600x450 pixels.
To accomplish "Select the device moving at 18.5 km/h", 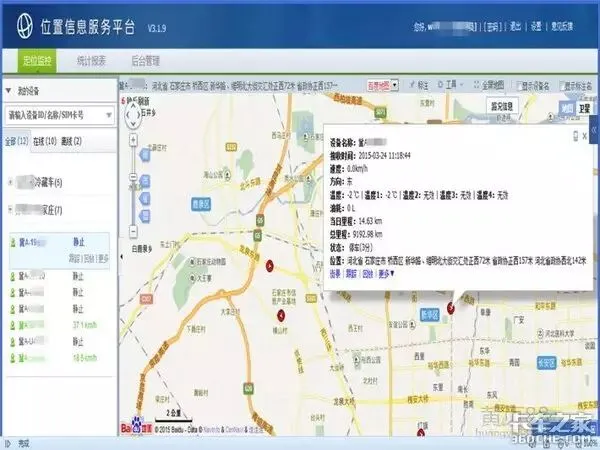I will click(x=59, y=358).
